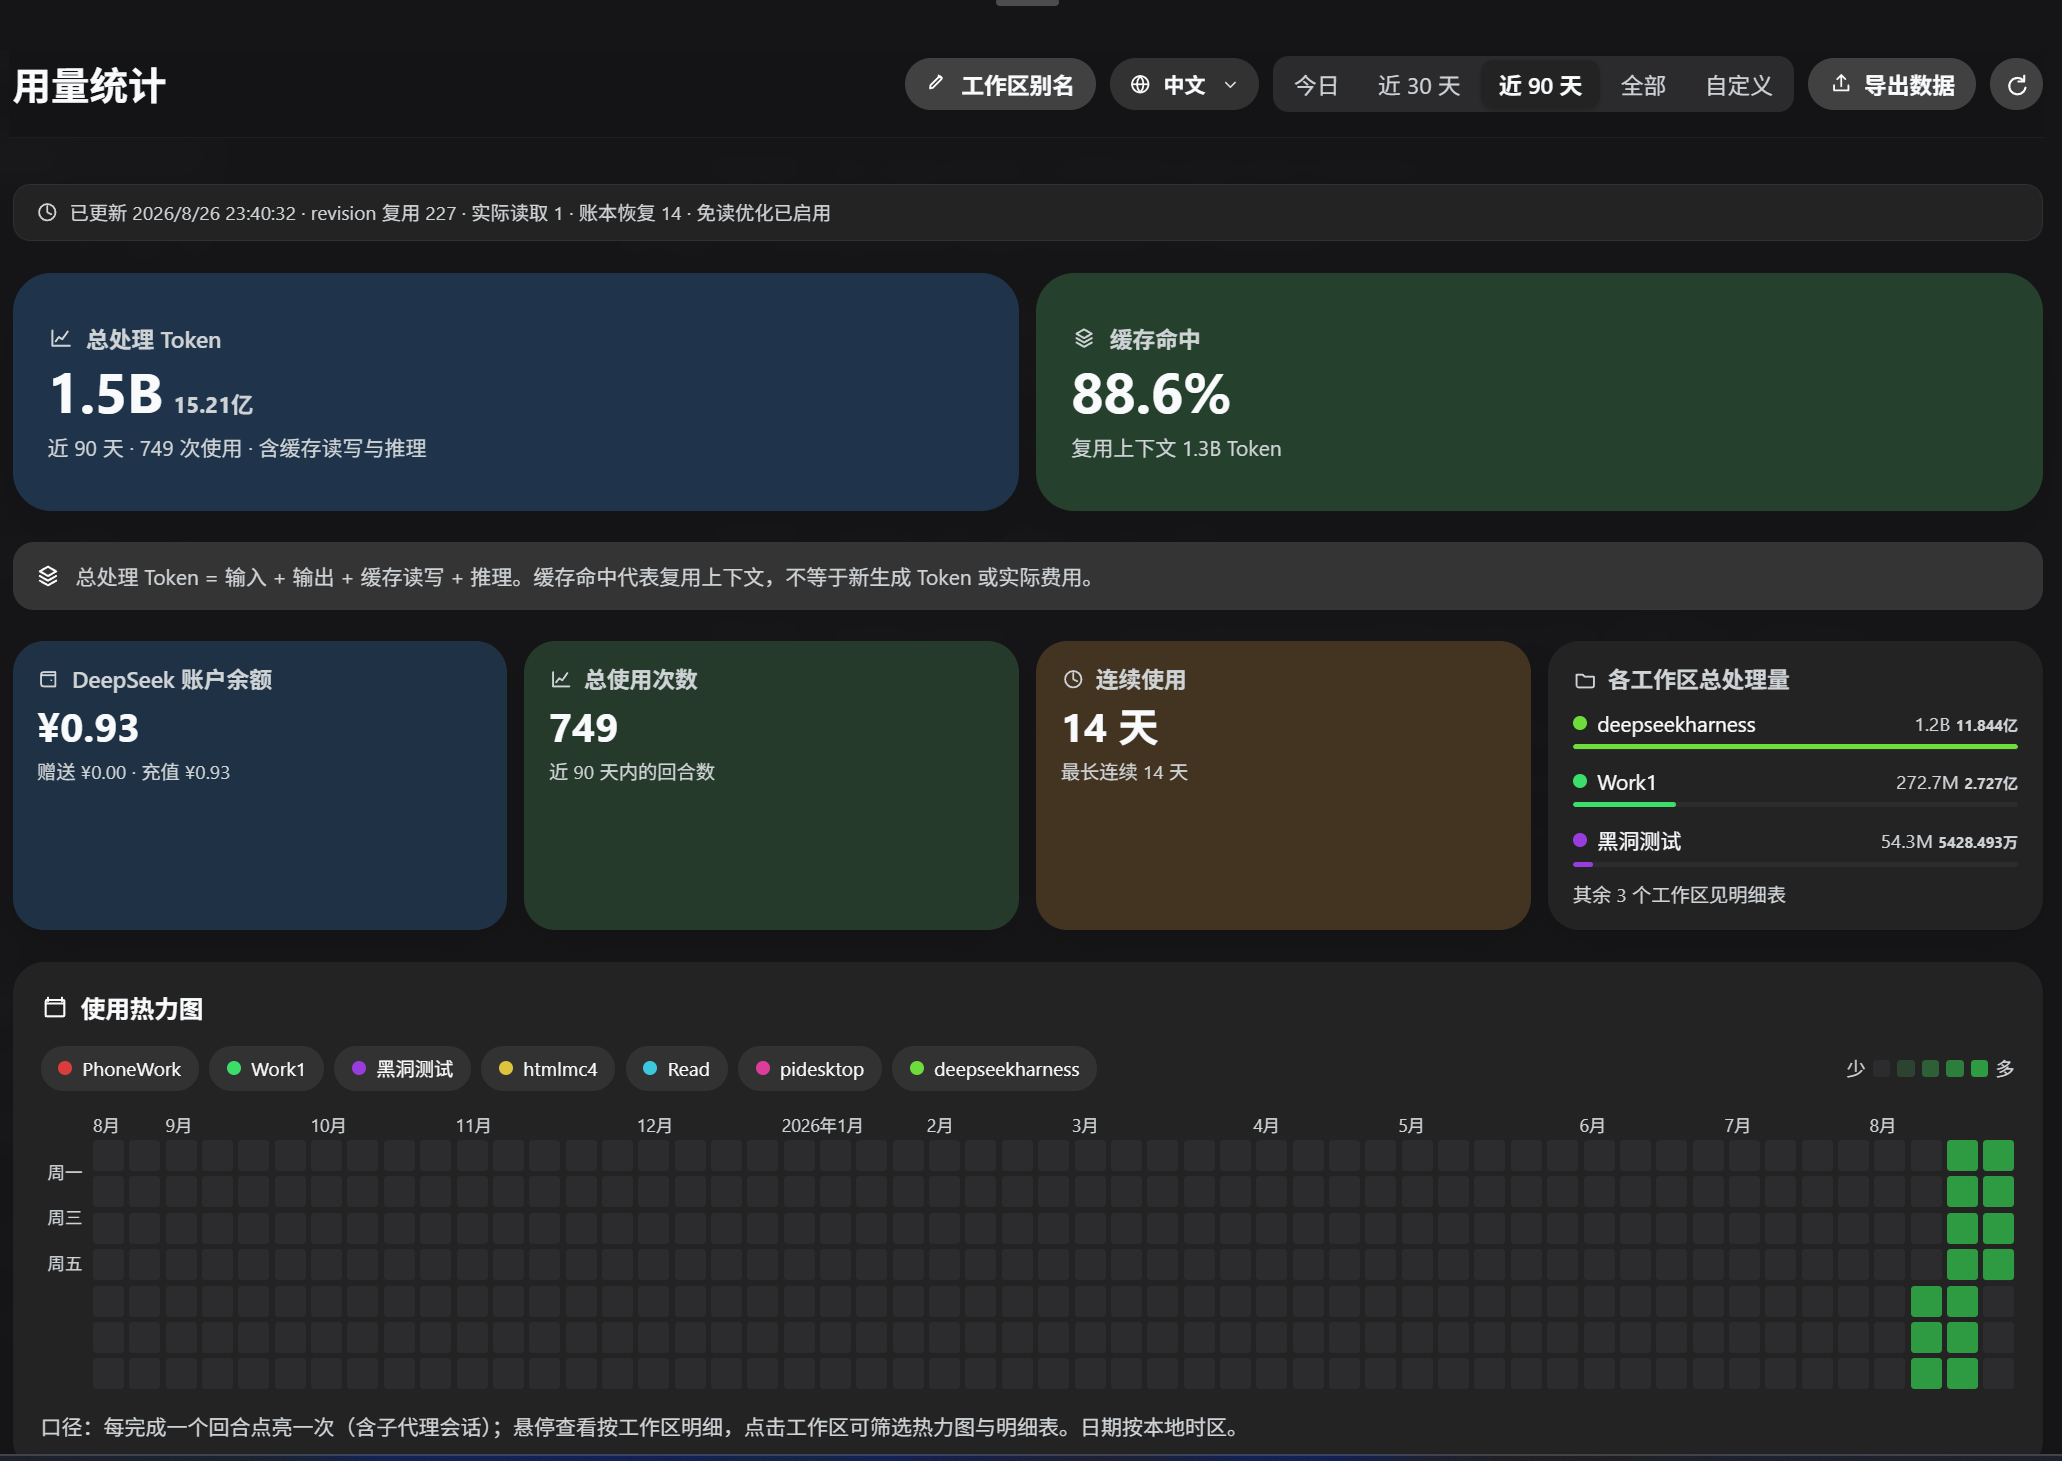This screenshot has width=2062, height=1461.
Task: Click the 88.6% cache hit value
Action: pyautogui.click(x=1151, y=394)
